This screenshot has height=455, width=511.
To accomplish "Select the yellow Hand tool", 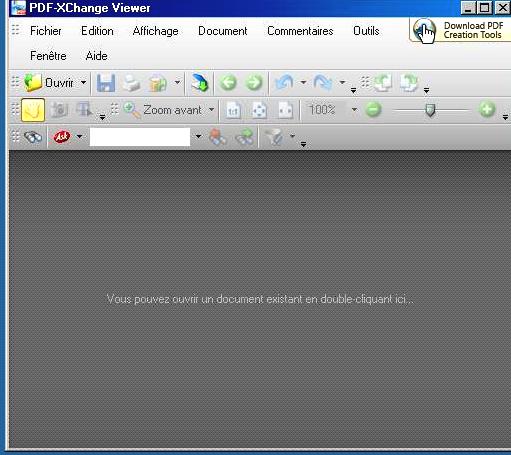I will click(x=33, y=110).
